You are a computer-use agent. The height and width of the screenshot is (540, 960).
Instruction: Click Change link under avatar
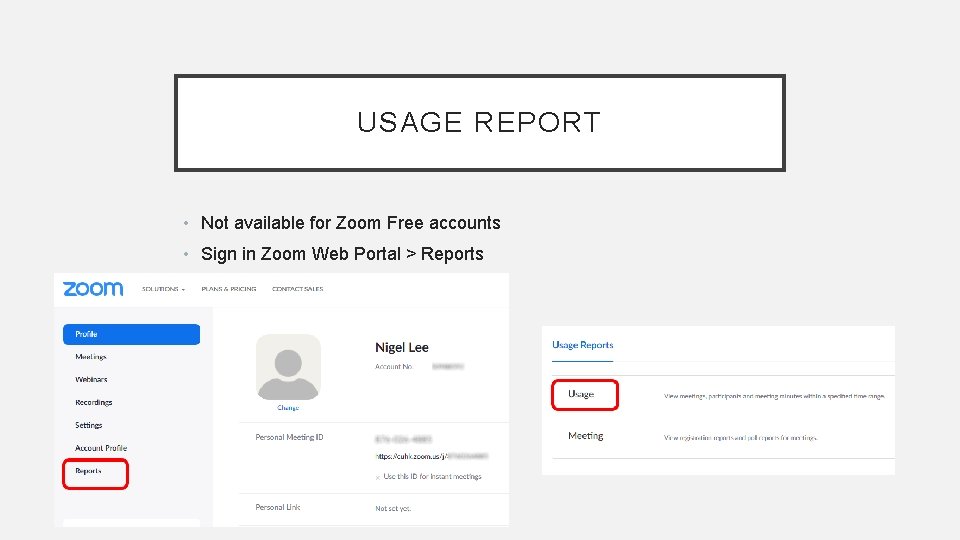pyautogui.click(x=288, y=408)
